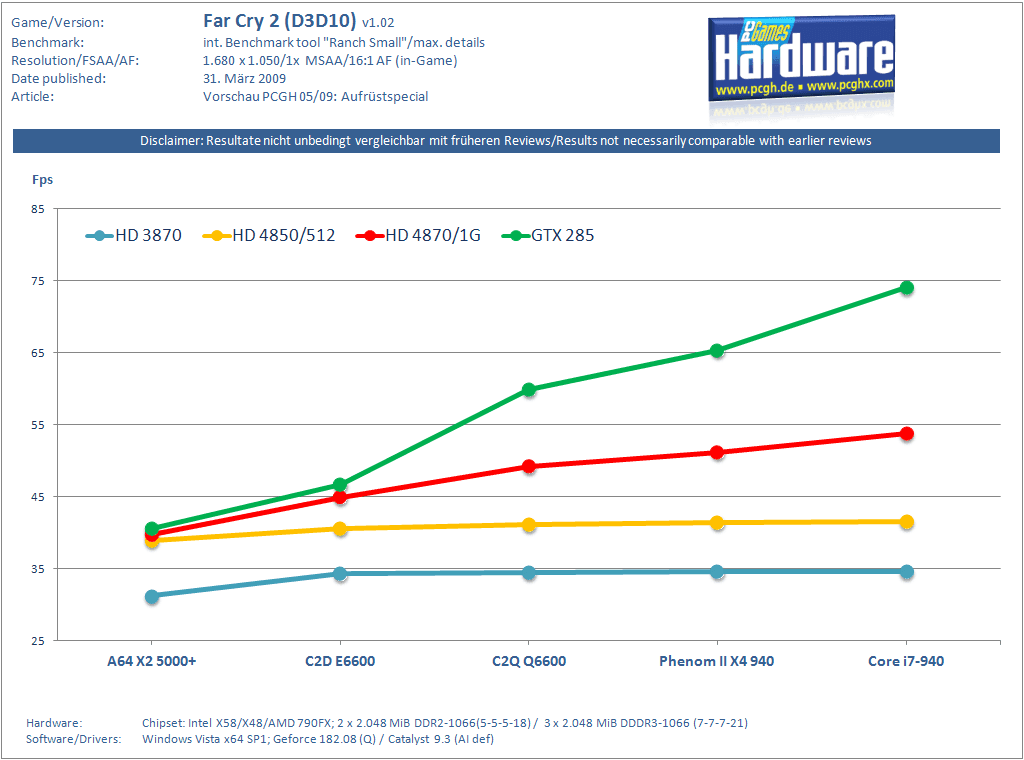Click the 'Game/Version:' label
Image resolution: width=1024 pixels, height=760 pixels.
57,23
